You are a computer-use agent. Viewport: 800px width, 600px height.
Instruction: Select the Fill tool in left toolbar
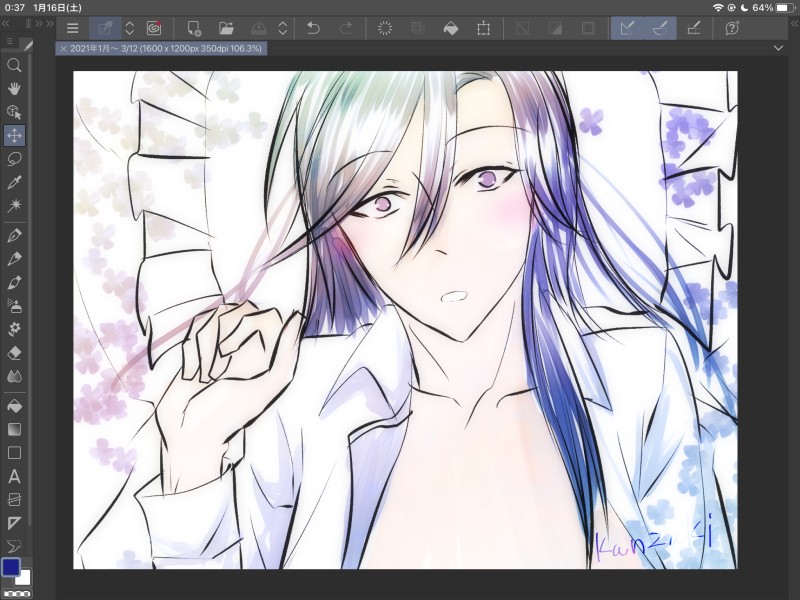[x=14, y=406]
